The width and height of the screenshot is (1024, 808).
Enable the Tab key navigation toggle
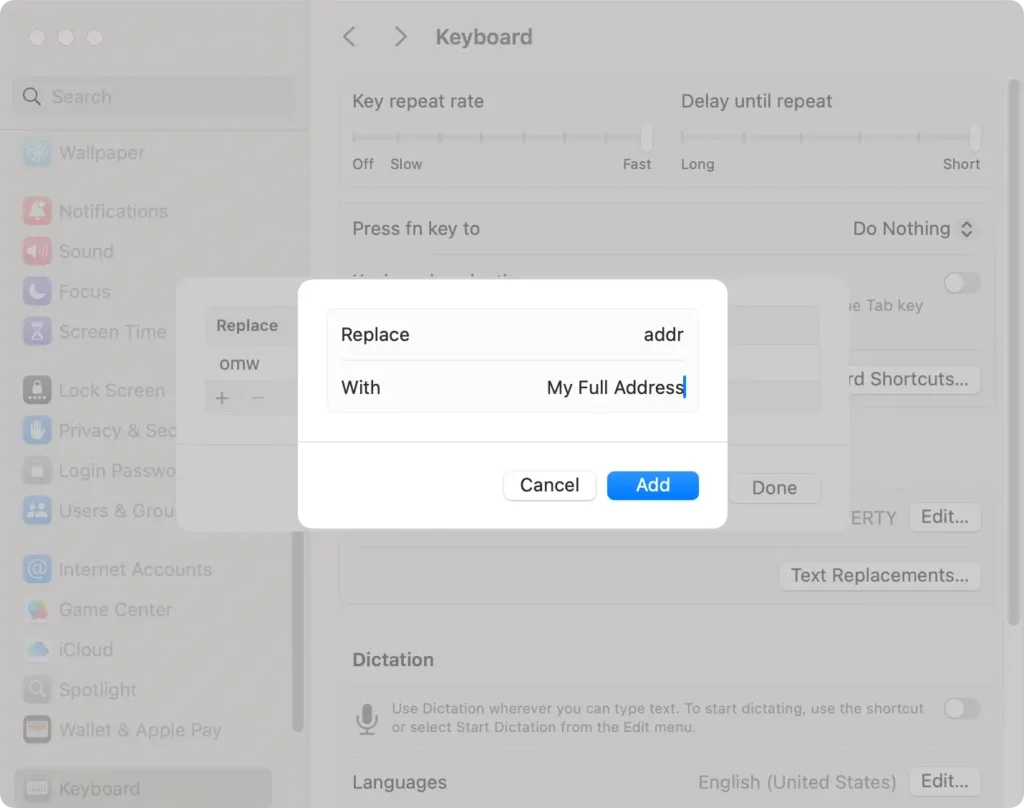click(x=962, y=283)
